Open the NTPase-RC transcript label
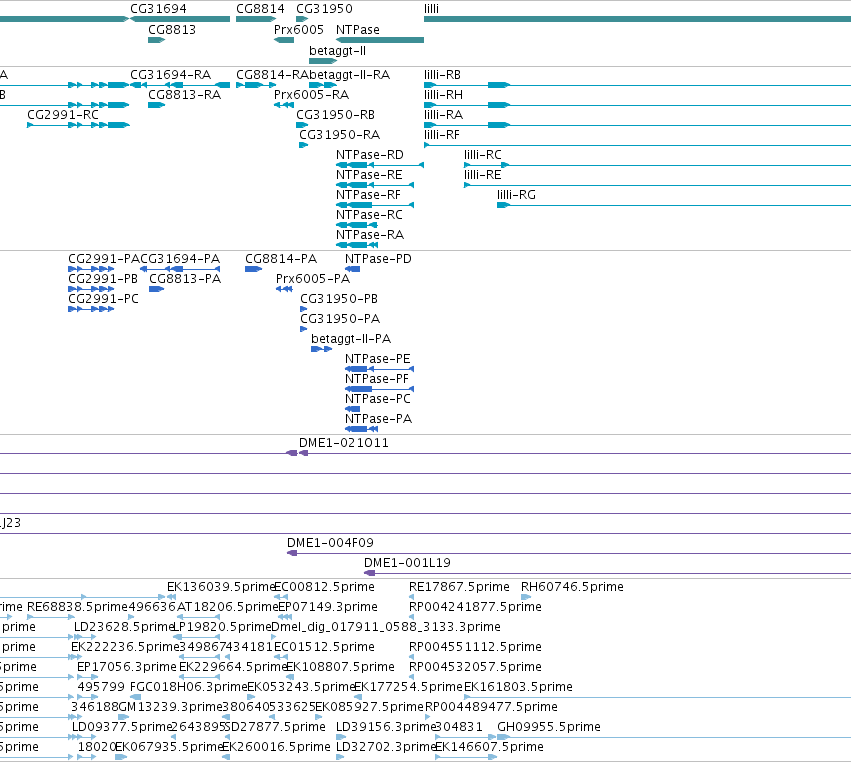The image size is (851, 762). pyautogui.click(x=369, y=215)
